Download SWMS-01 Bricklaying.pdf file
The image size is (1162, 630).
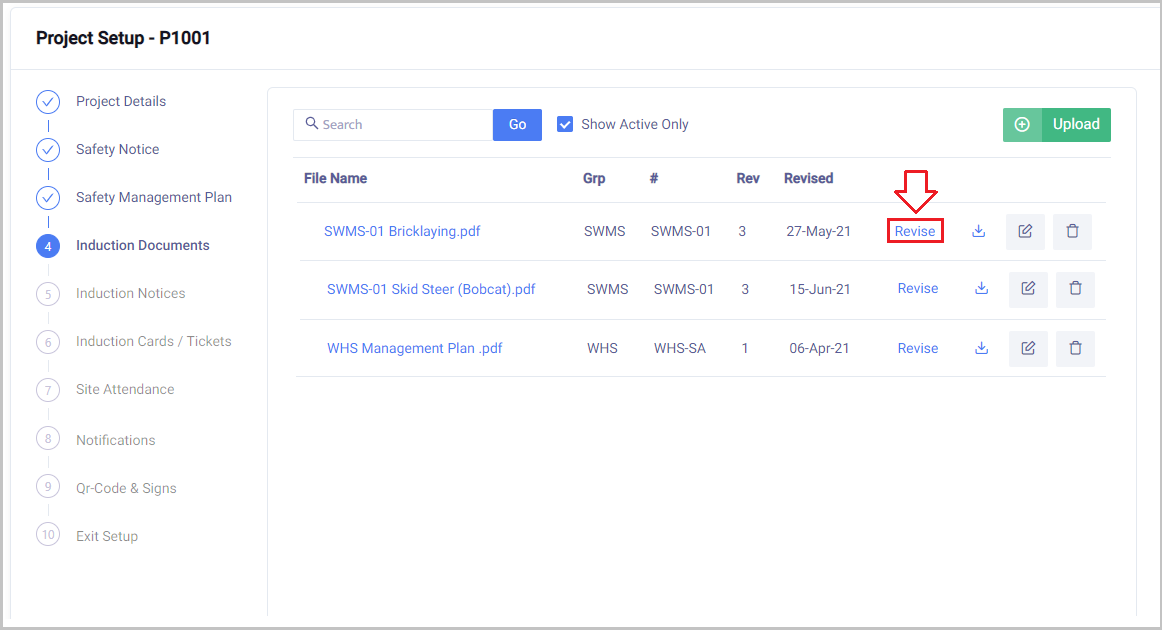tap(978, 232)
